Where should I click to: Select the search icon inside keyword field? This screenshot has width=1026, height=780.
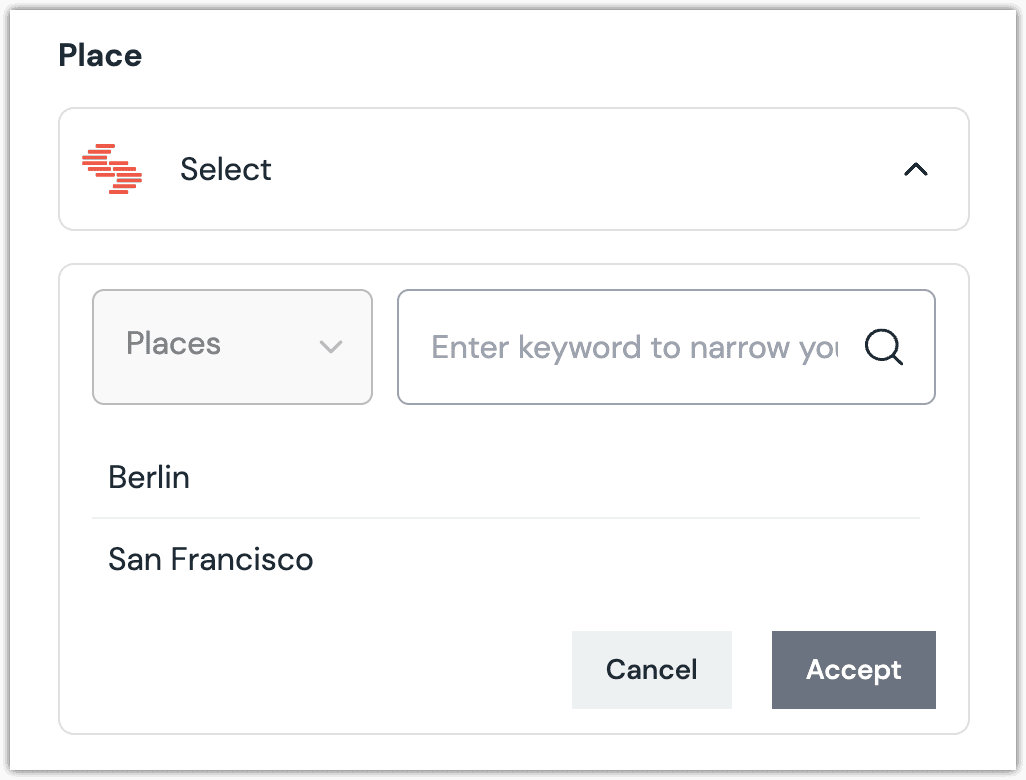pyautogui.click(x=884, y=347)
